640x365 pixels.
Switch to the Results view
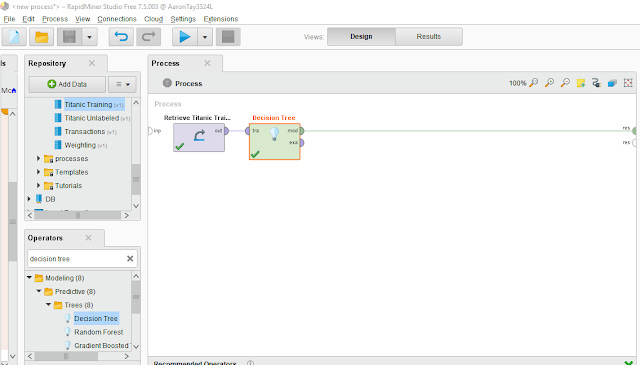coord(429,37)
